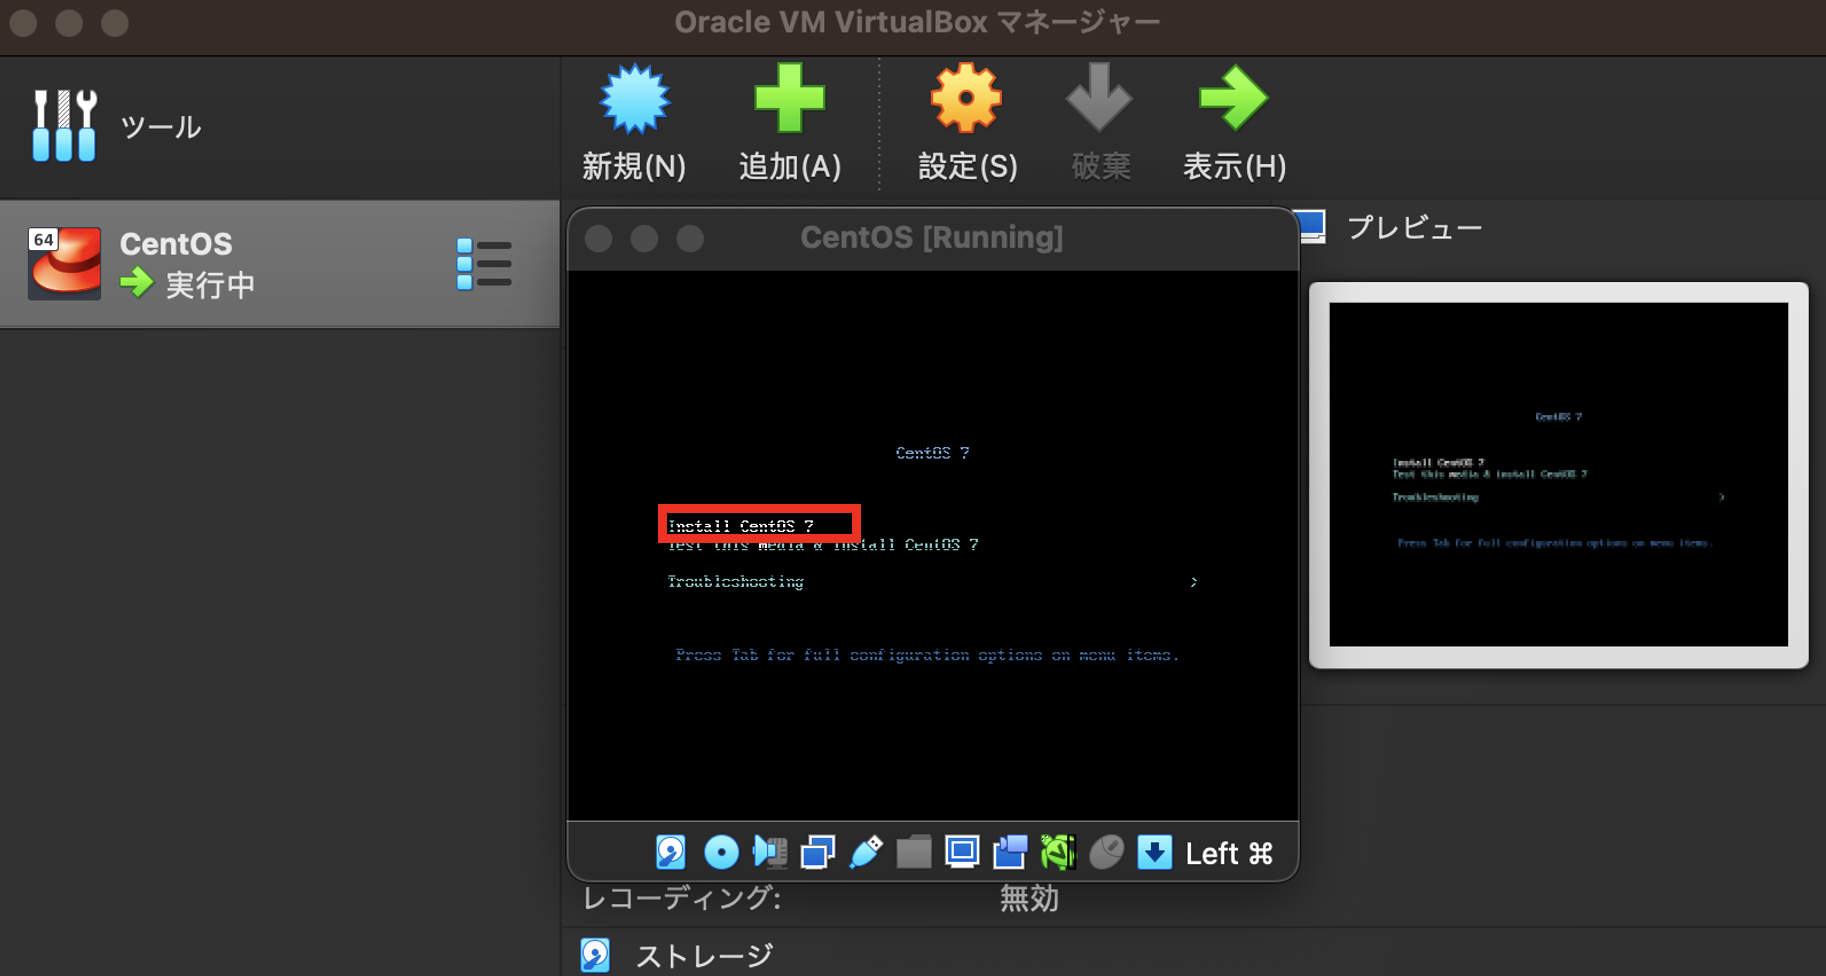
Task: Click the New 新規(N) label
Action: 634,166
